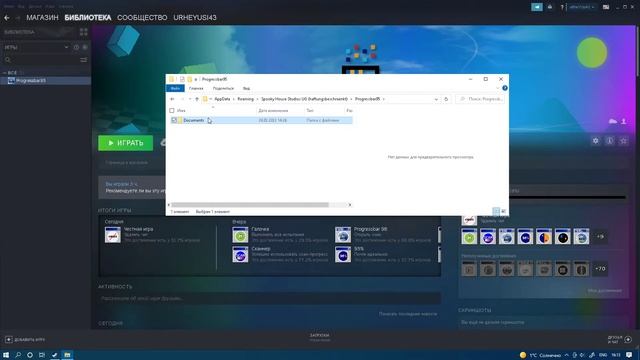Open advanced filter options beside the library search

84,60
